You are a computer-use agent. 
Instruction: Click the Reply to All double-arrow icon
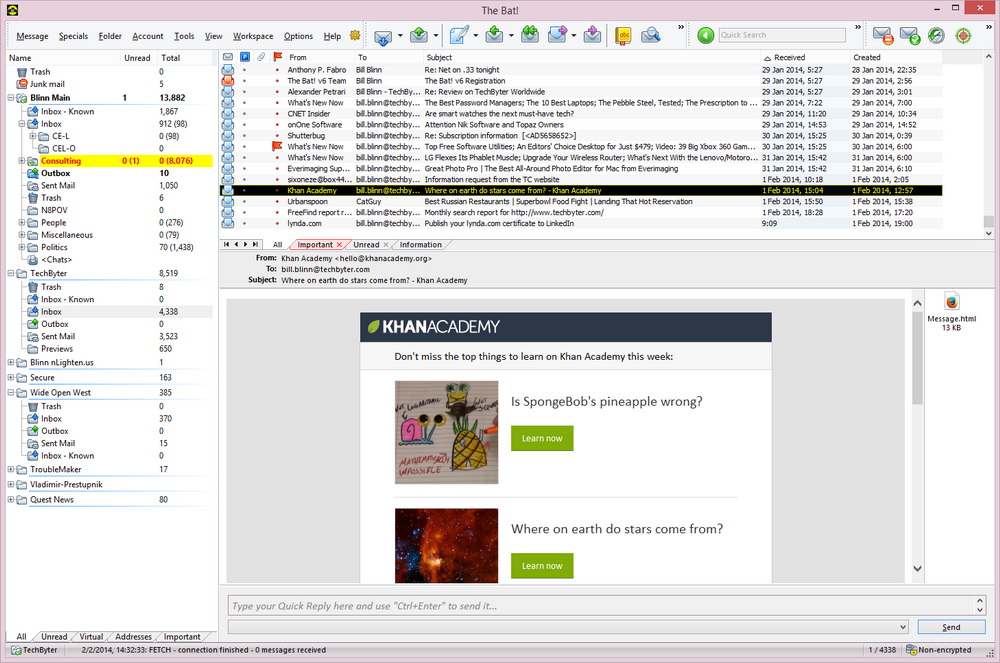530,35
